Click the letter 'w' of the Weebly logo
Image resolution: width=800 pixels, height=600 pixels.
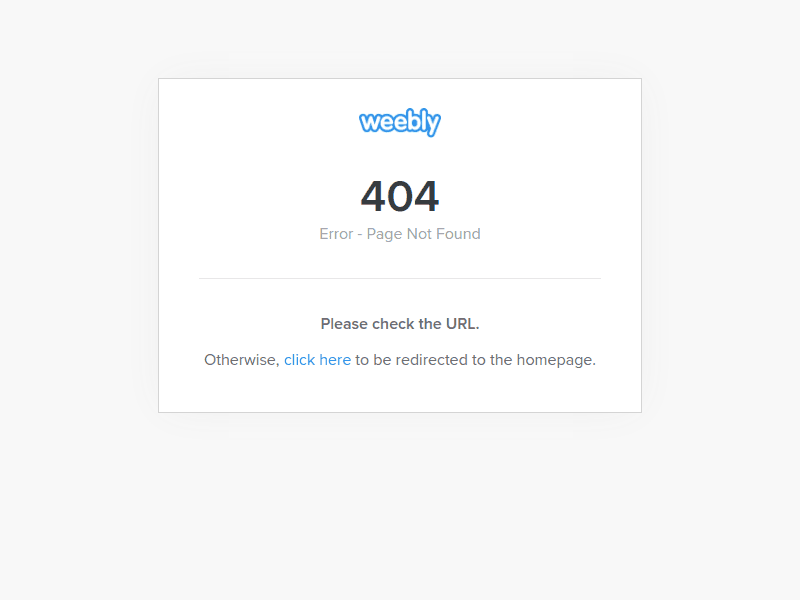pyautogui.click(x=369, y=122)
